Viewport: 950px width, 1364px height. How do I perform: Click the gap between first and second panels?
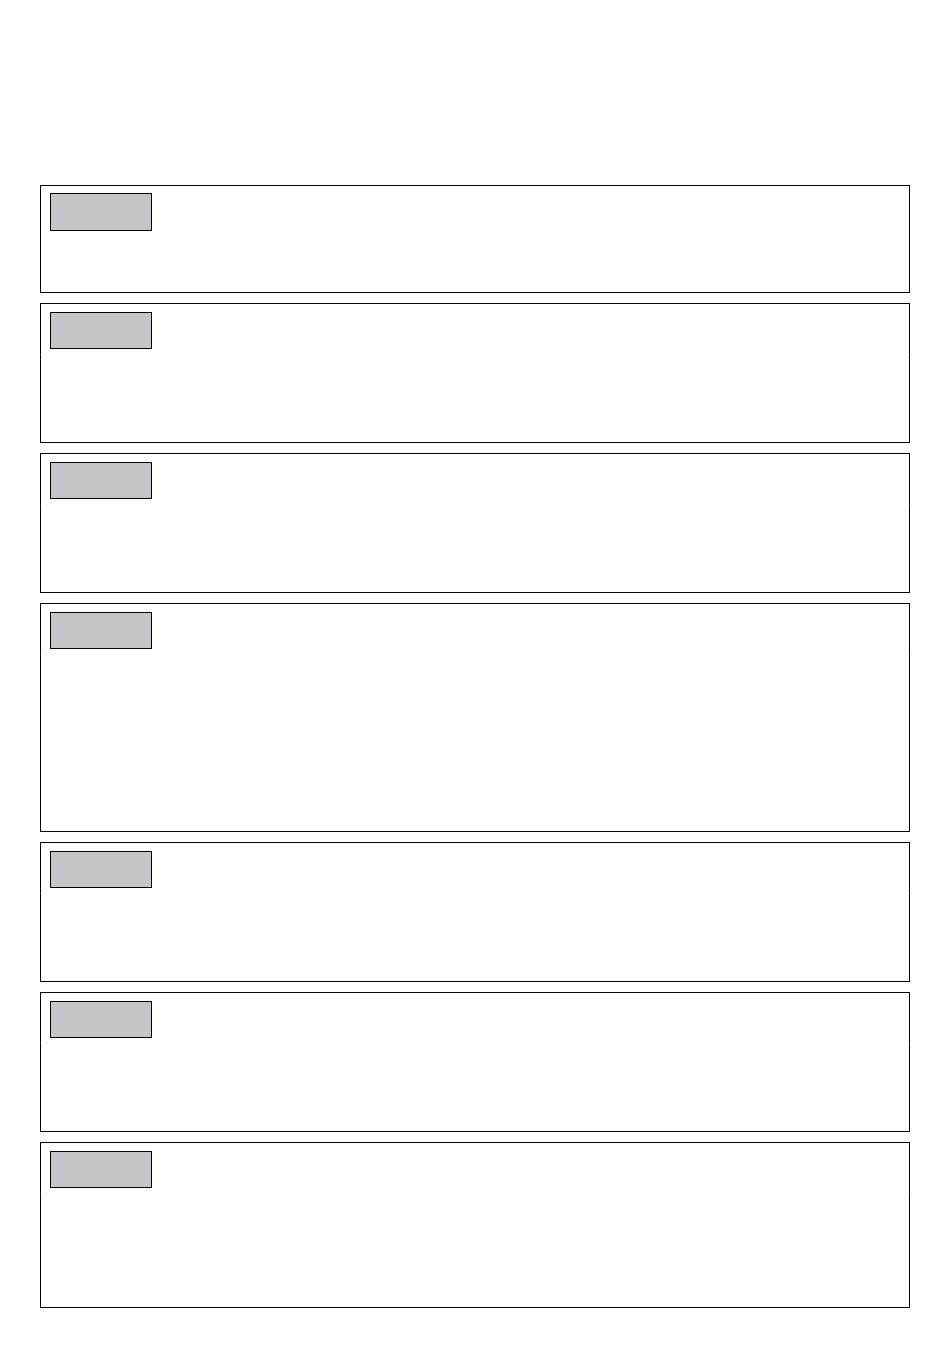[x=475, y=298]
